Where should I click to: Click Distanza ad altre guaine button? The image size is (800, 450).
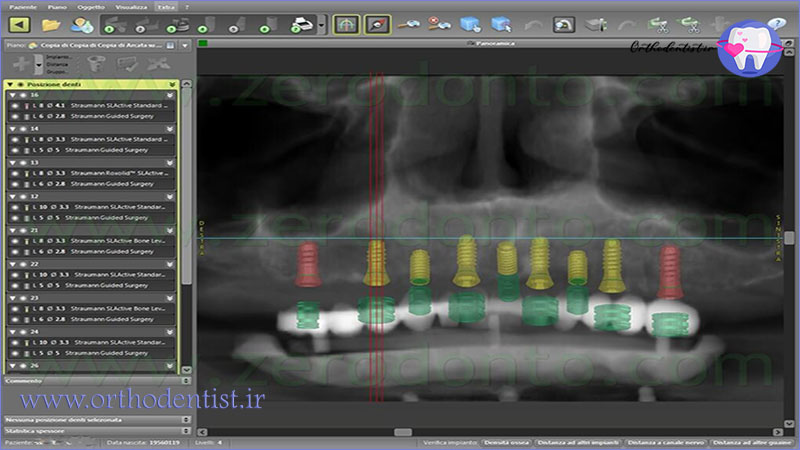[x=753, y=442]
